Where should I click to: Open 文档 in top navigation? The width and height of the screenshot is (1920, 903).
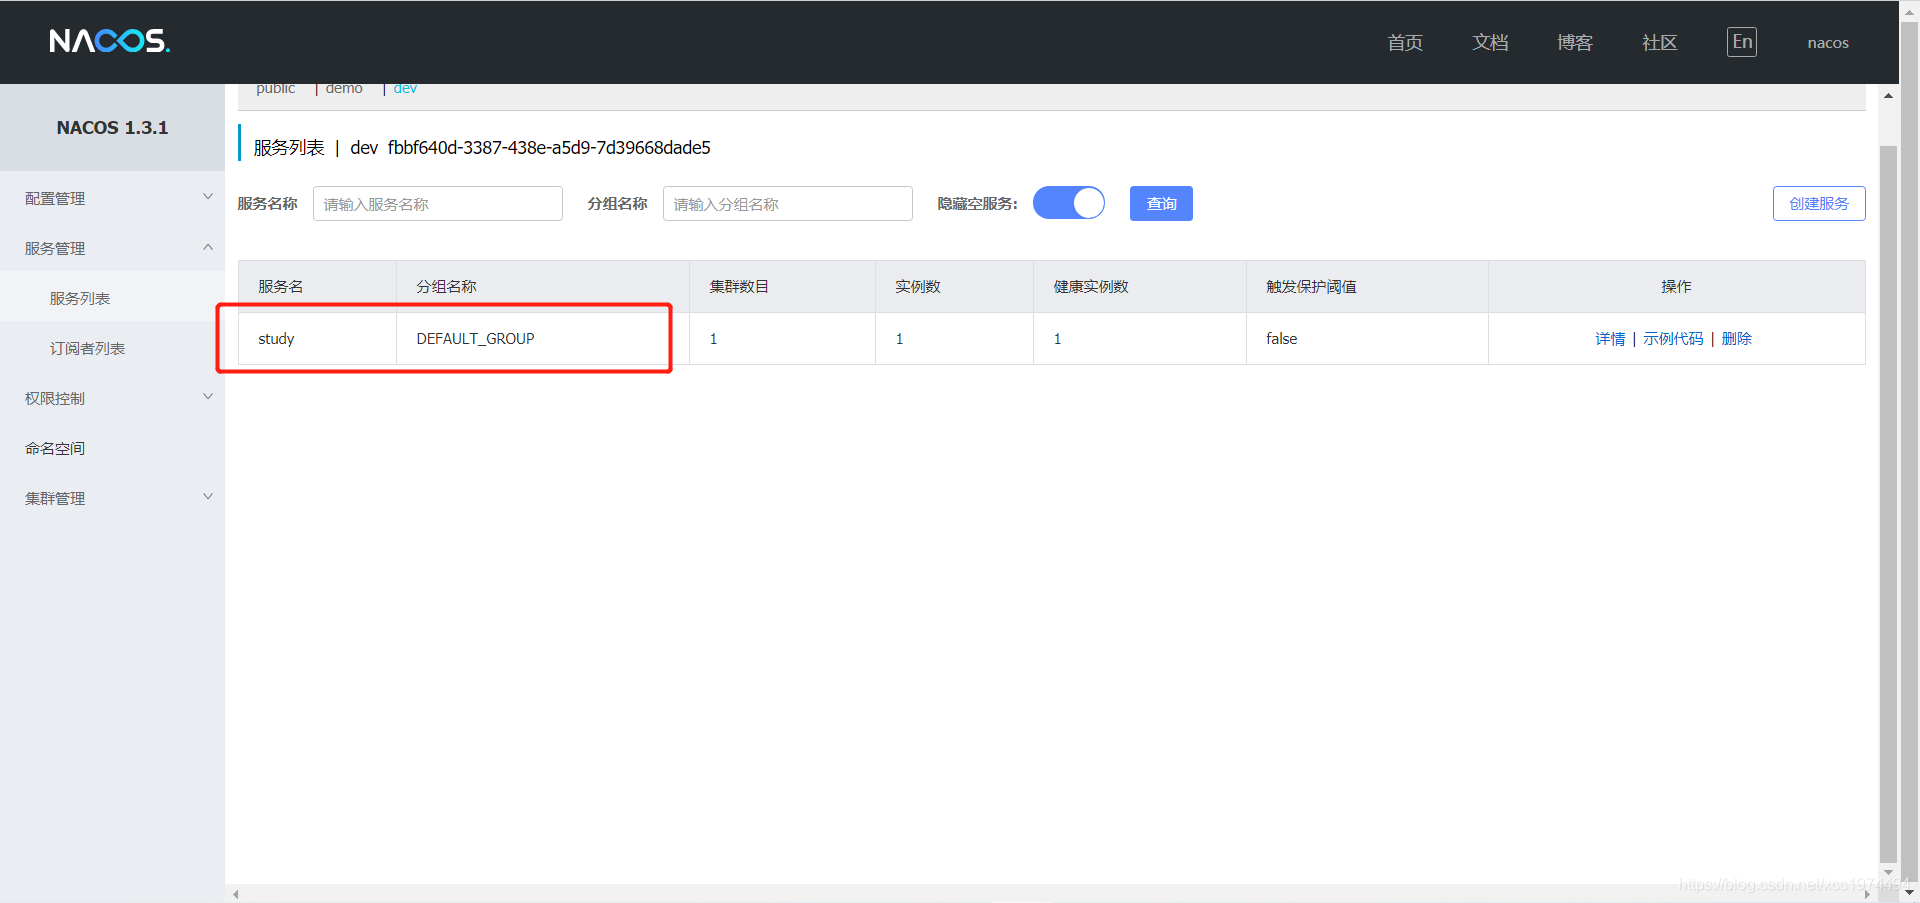click(x=1490, y=42)
